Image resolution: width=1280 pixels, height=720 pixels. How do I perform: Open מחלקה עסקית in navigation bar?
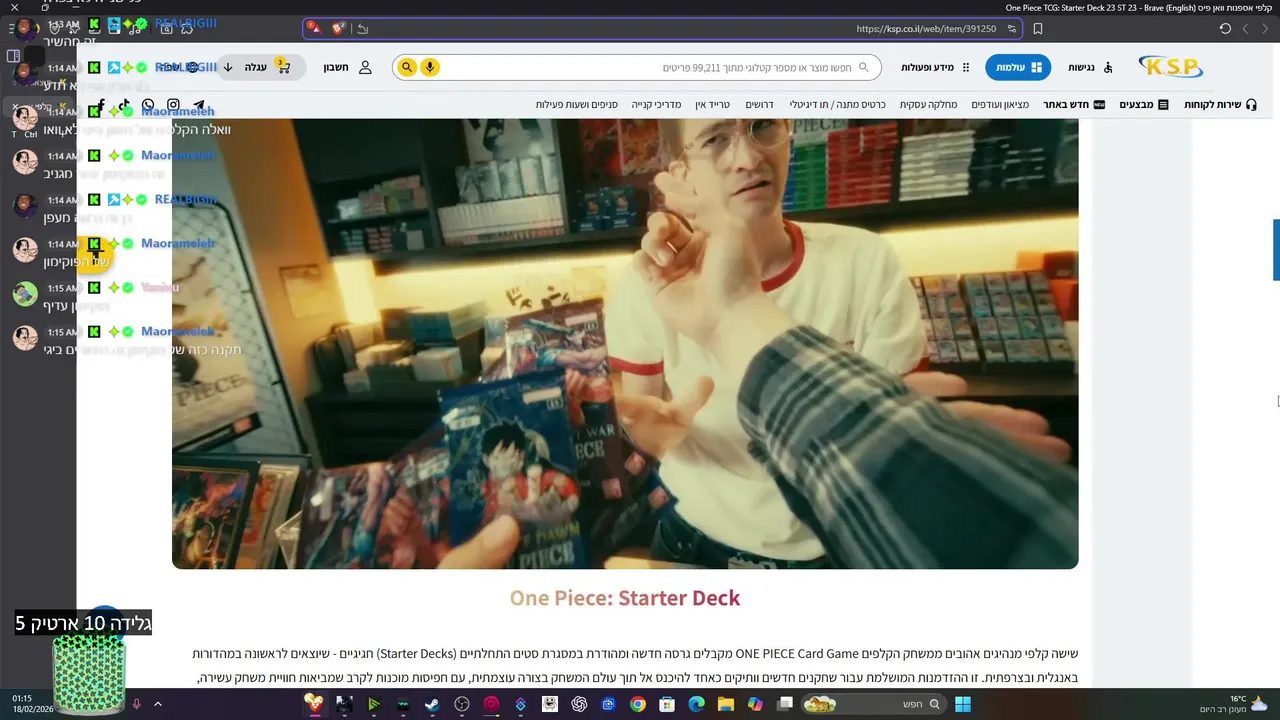[928, 104]
